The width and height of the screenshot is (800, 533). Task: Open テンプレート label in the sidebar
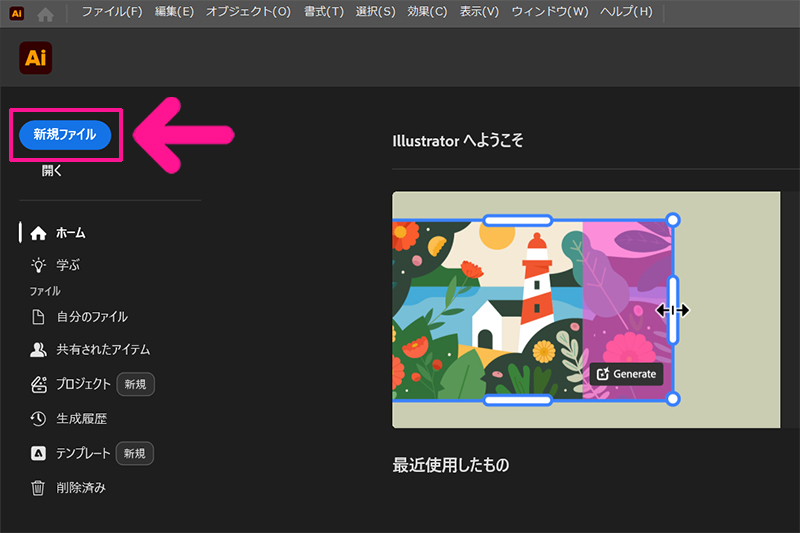[x=83, y=453]
